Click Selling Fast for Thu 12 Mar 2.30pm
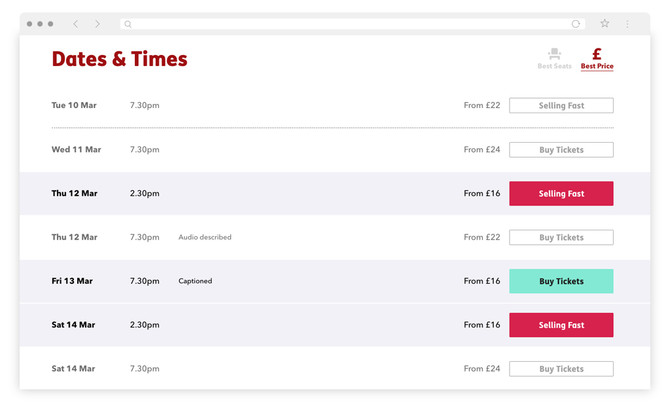This screenshot has width=670, height=408. tap(561, 194)
